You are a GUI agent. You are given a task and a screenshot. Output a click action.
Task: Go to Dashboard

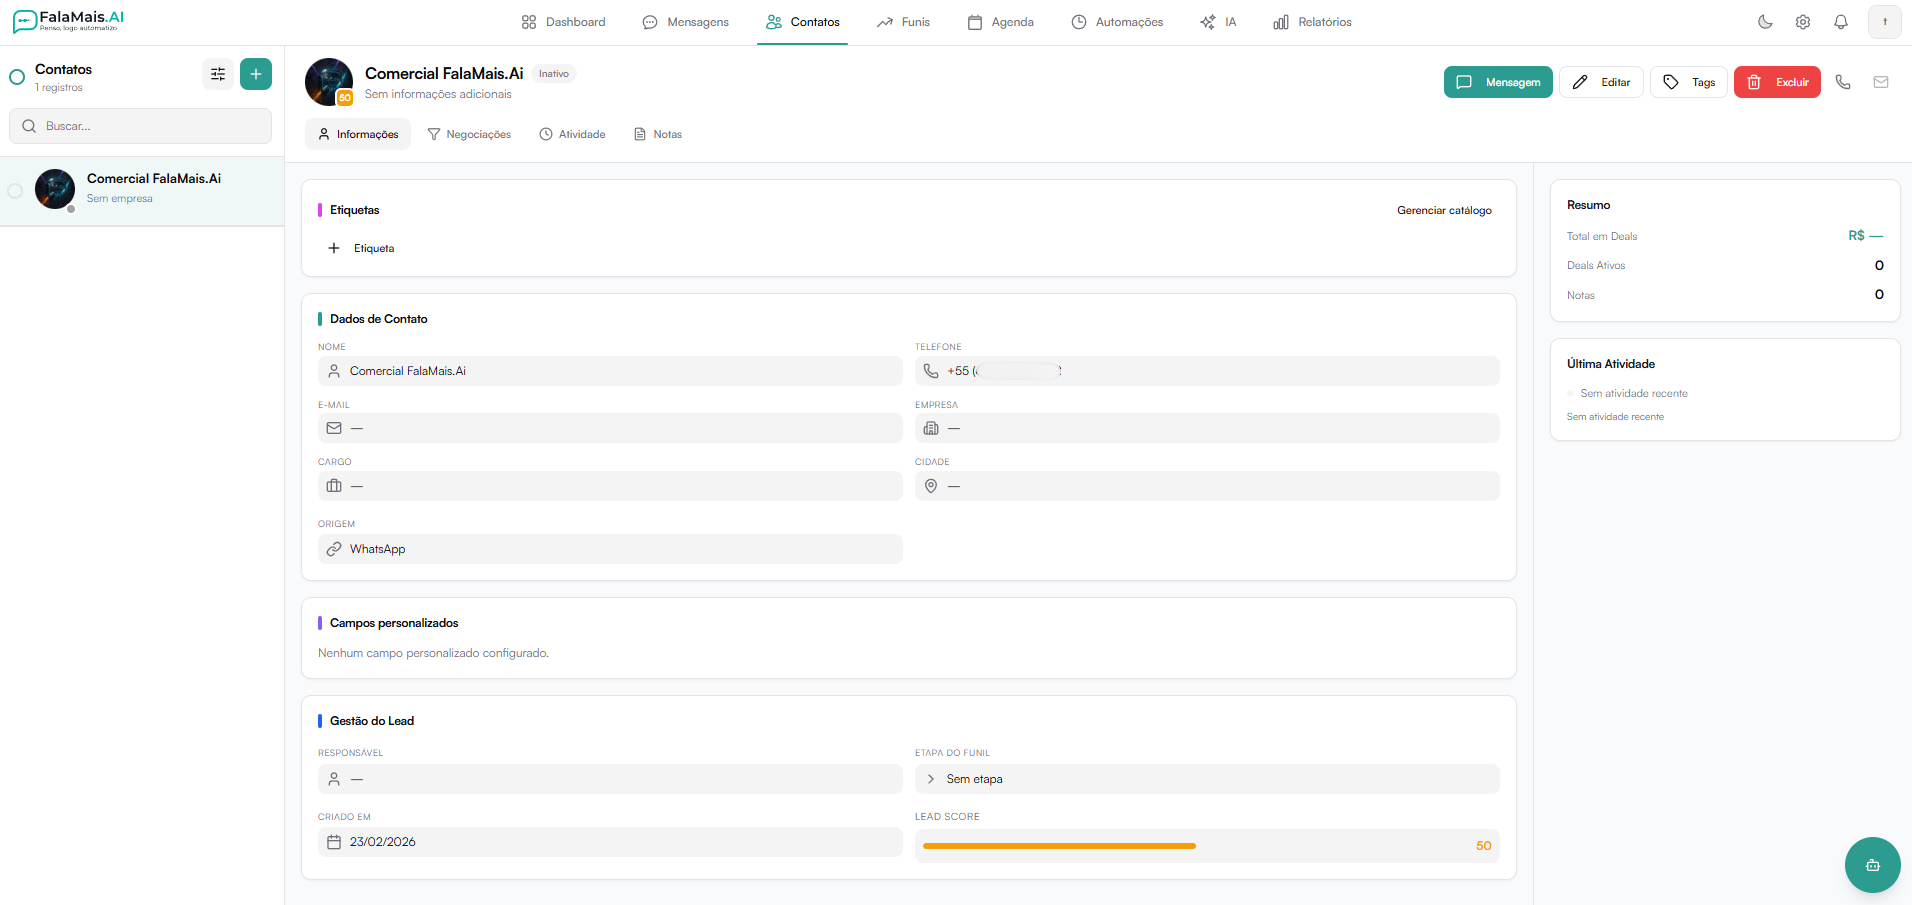pos(563,22)
